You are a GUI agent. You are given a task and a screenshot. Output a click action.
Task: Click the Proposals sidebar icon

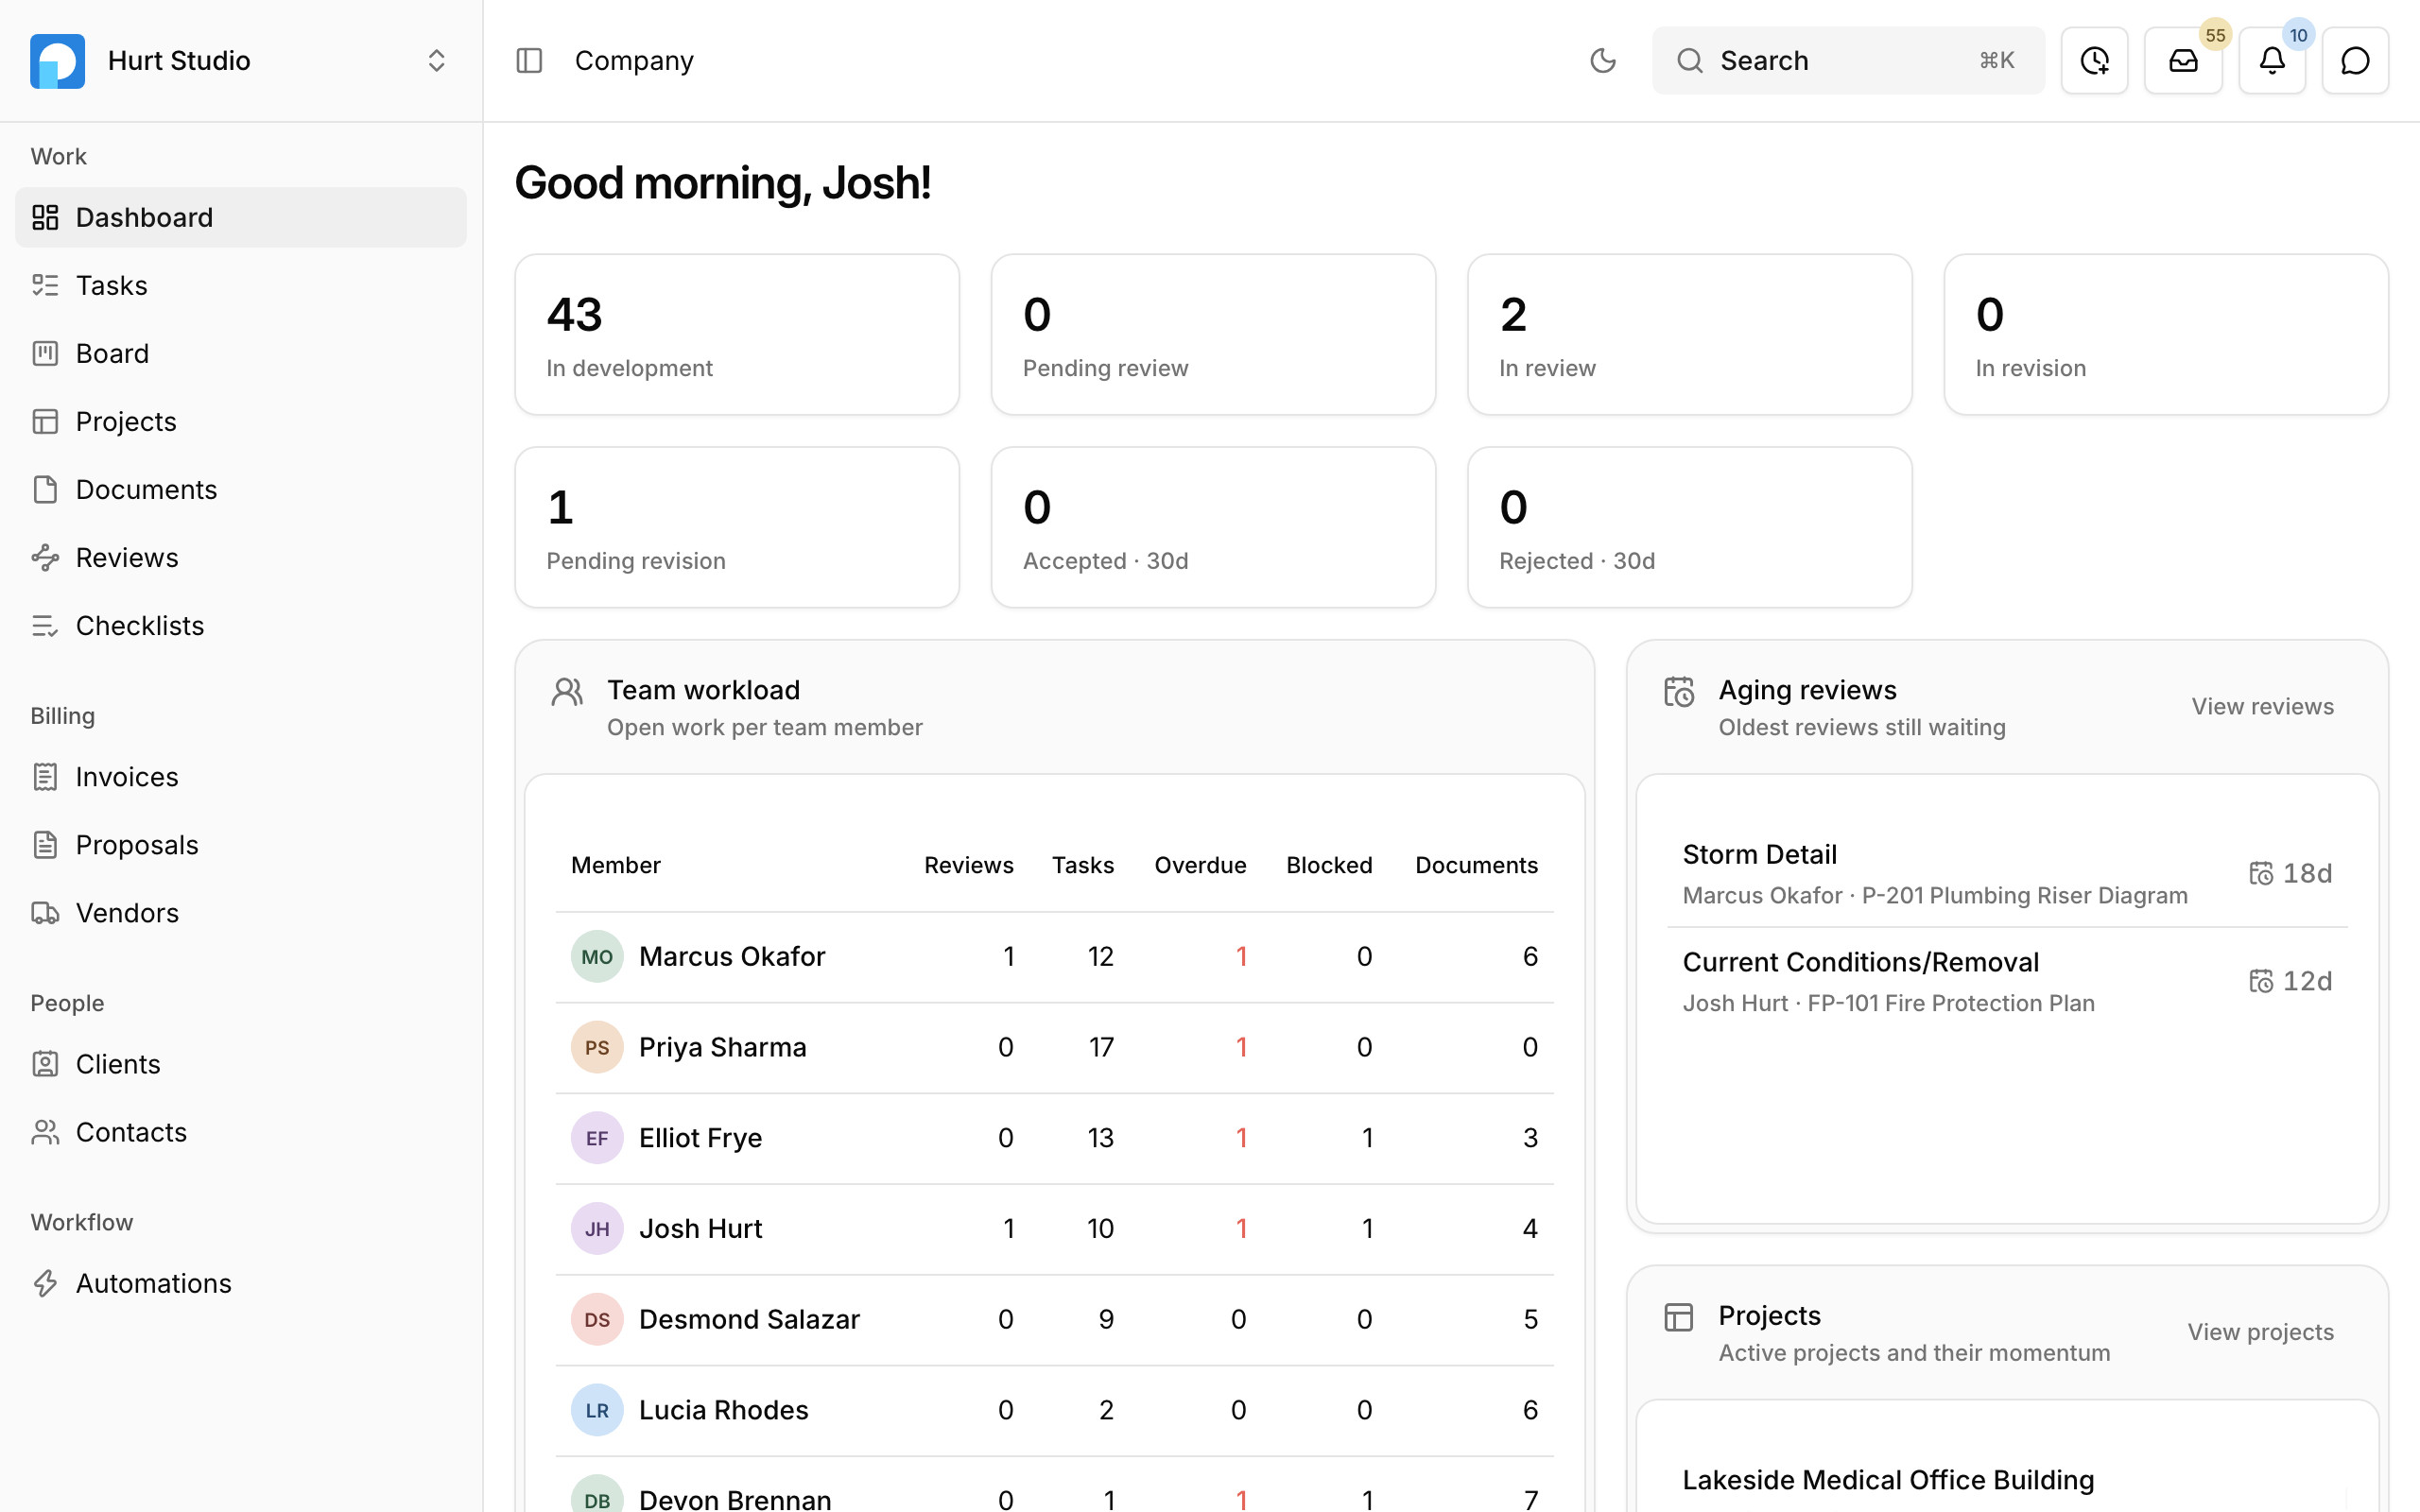[45, 845]
